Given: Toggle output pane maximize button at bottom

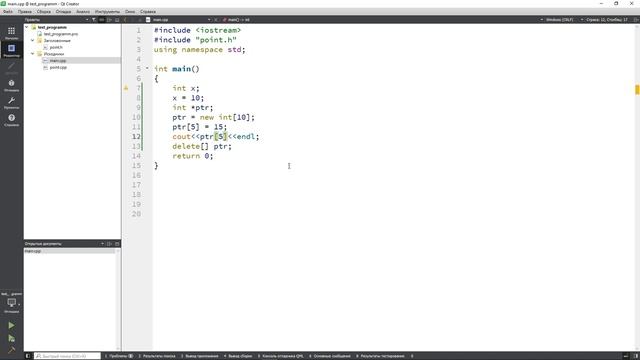Looking at the screenshot, I should click(626, 356).
